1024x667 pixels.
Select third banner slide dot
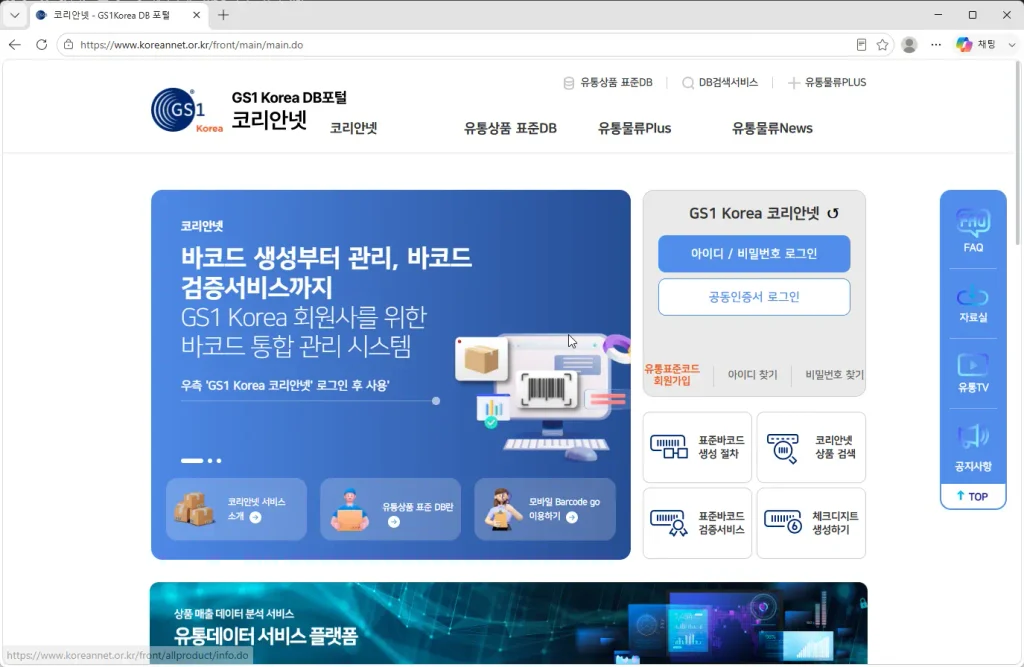coord(219,461)
